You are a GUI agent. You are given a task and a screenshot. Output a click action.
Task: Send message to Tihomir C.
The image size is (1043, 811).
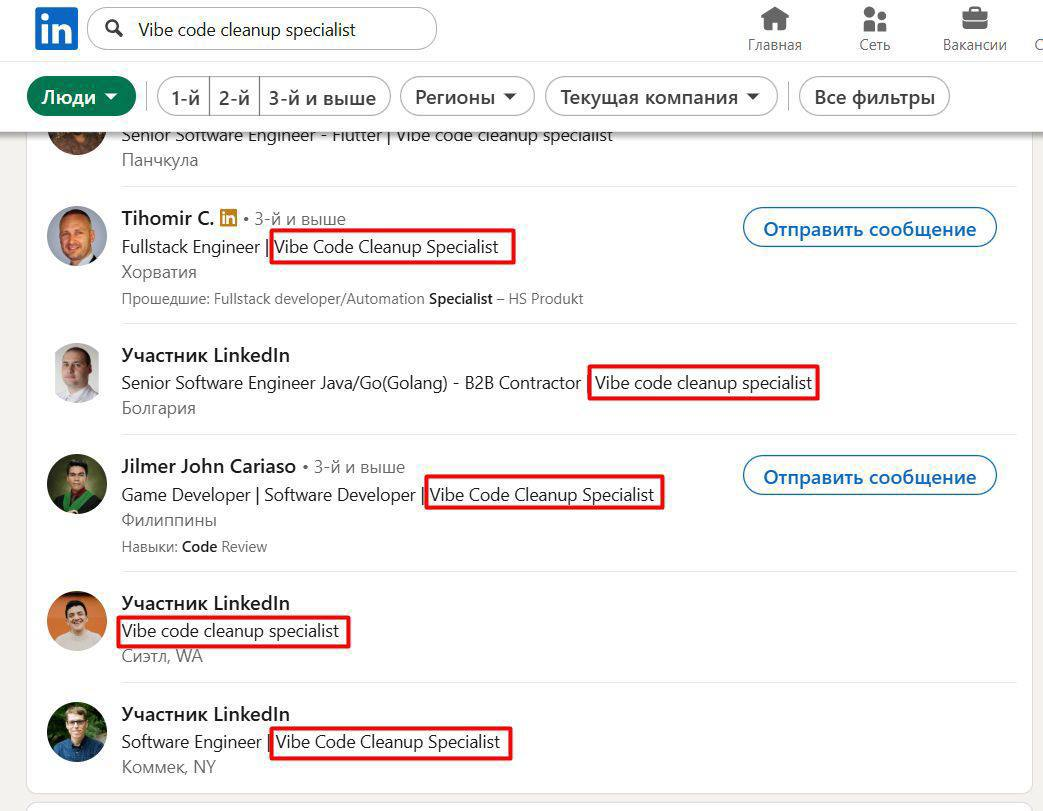tap(869, 228)
